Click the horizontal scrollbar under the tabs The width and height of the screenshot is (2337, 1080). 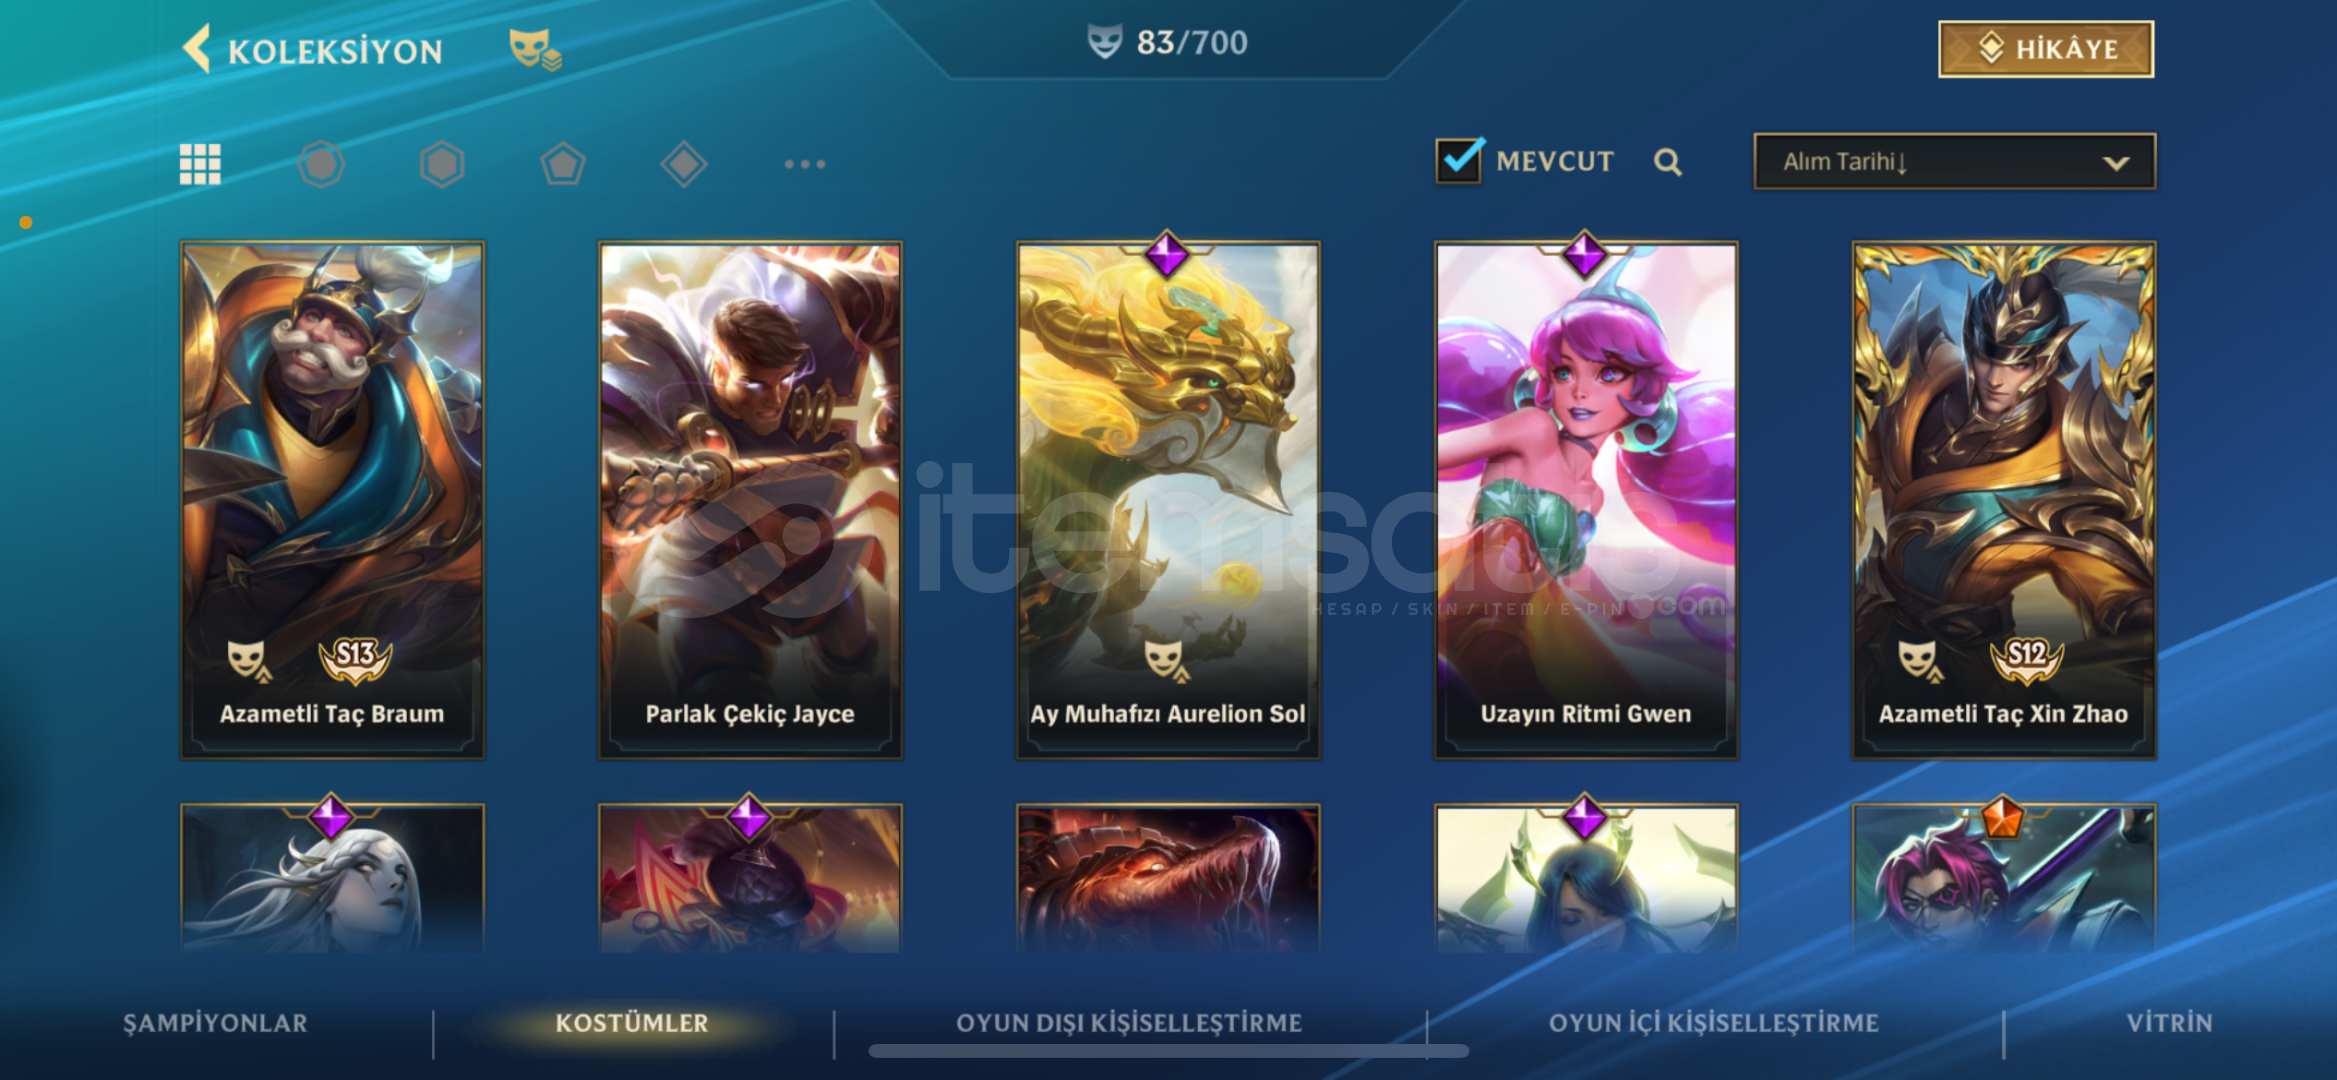(1168, 1051)
